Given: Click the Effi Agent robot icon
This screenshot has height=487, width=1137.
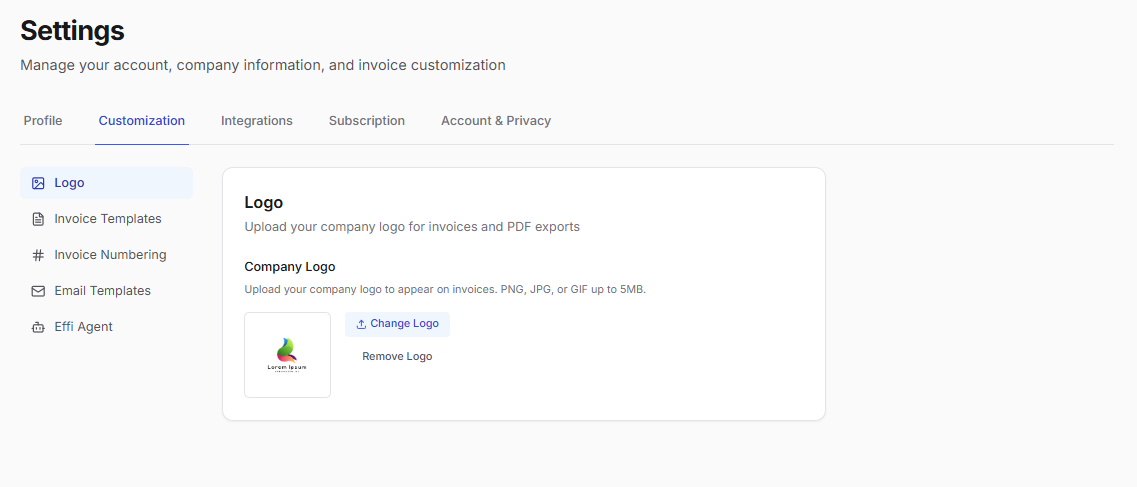Looking at the screenshot, I should click(38, 327).
